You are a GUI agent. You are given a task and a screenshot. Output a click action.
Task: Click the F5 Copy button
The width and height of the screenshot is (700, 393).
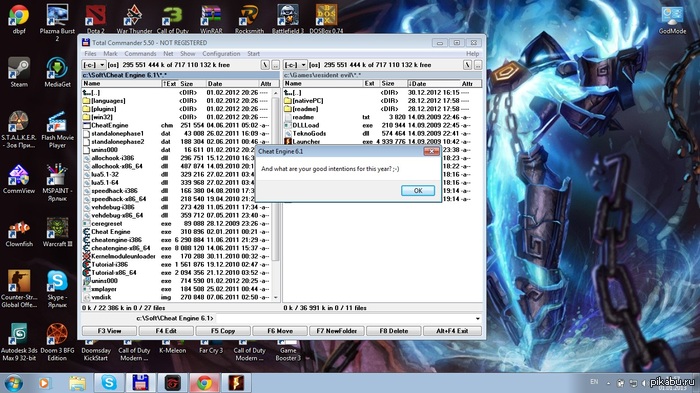[223, 331]
